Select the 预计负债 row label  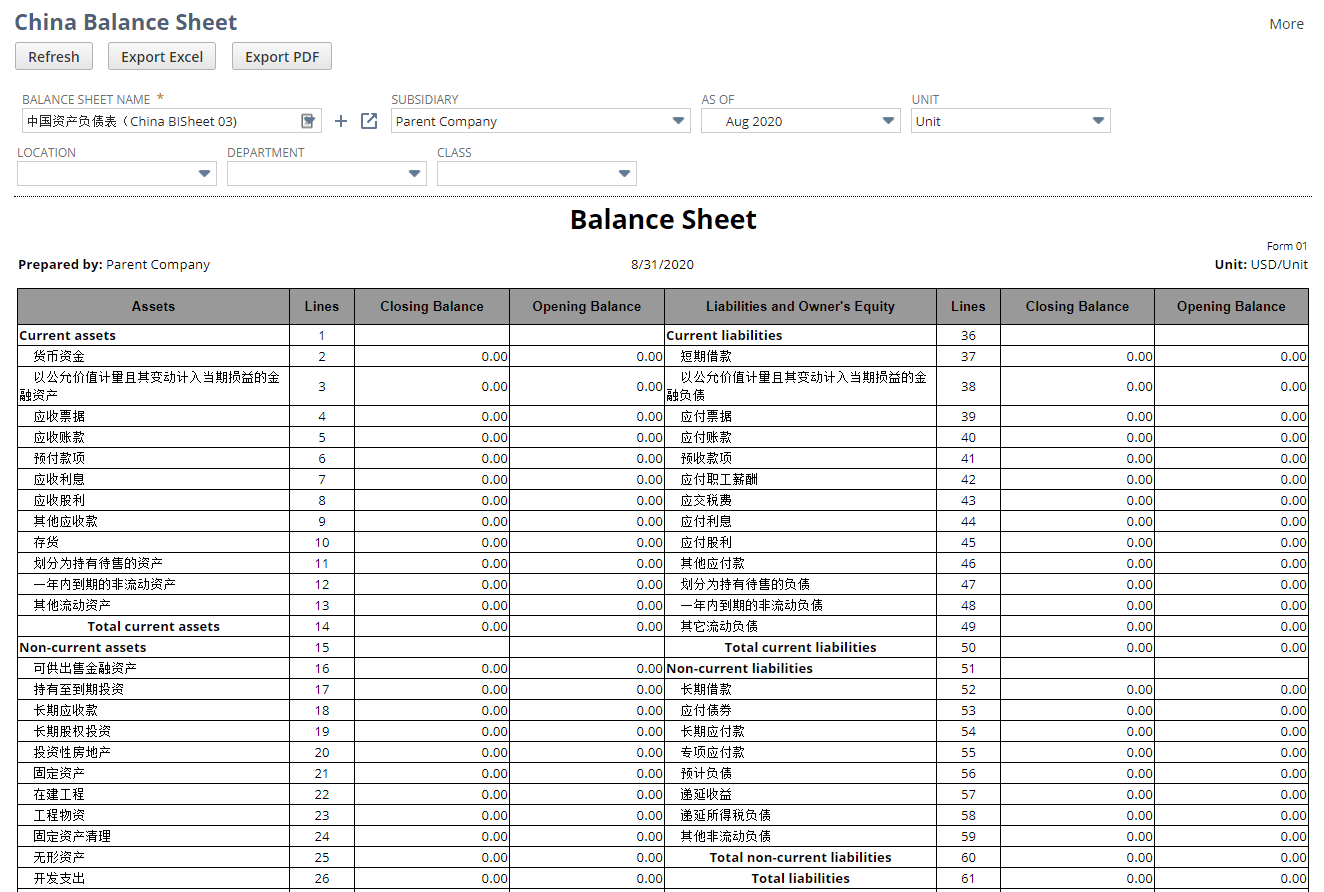[x=706, y=774]
